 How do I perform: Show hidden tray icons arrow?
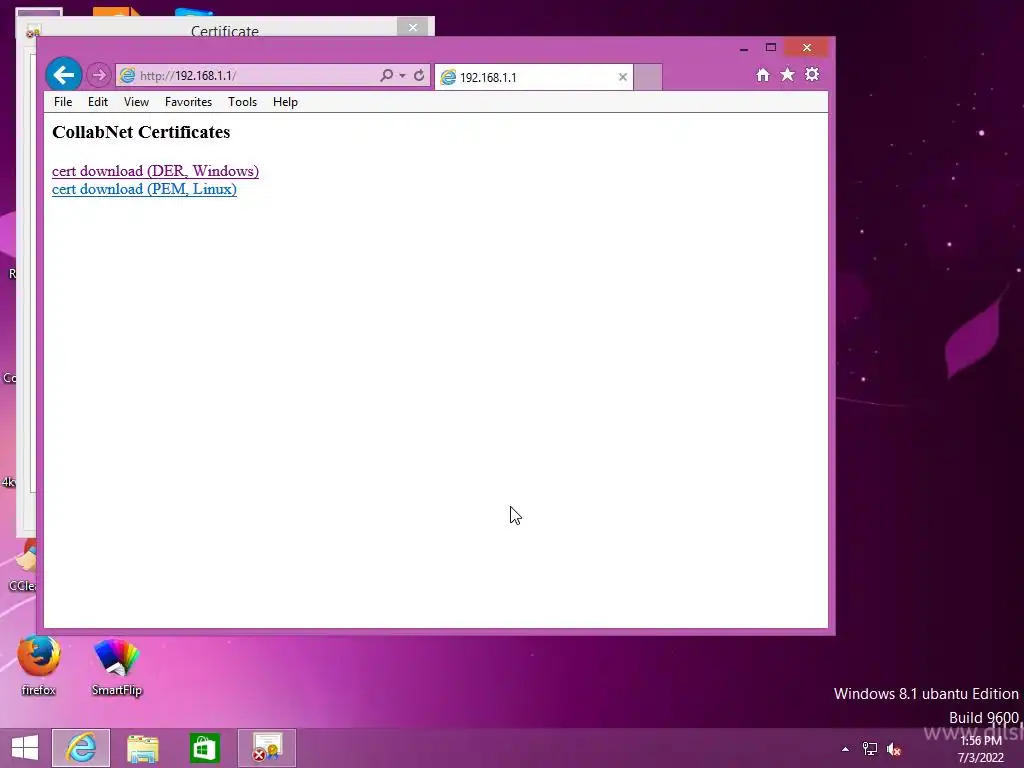pyautogui.click(x=845, y=749)
